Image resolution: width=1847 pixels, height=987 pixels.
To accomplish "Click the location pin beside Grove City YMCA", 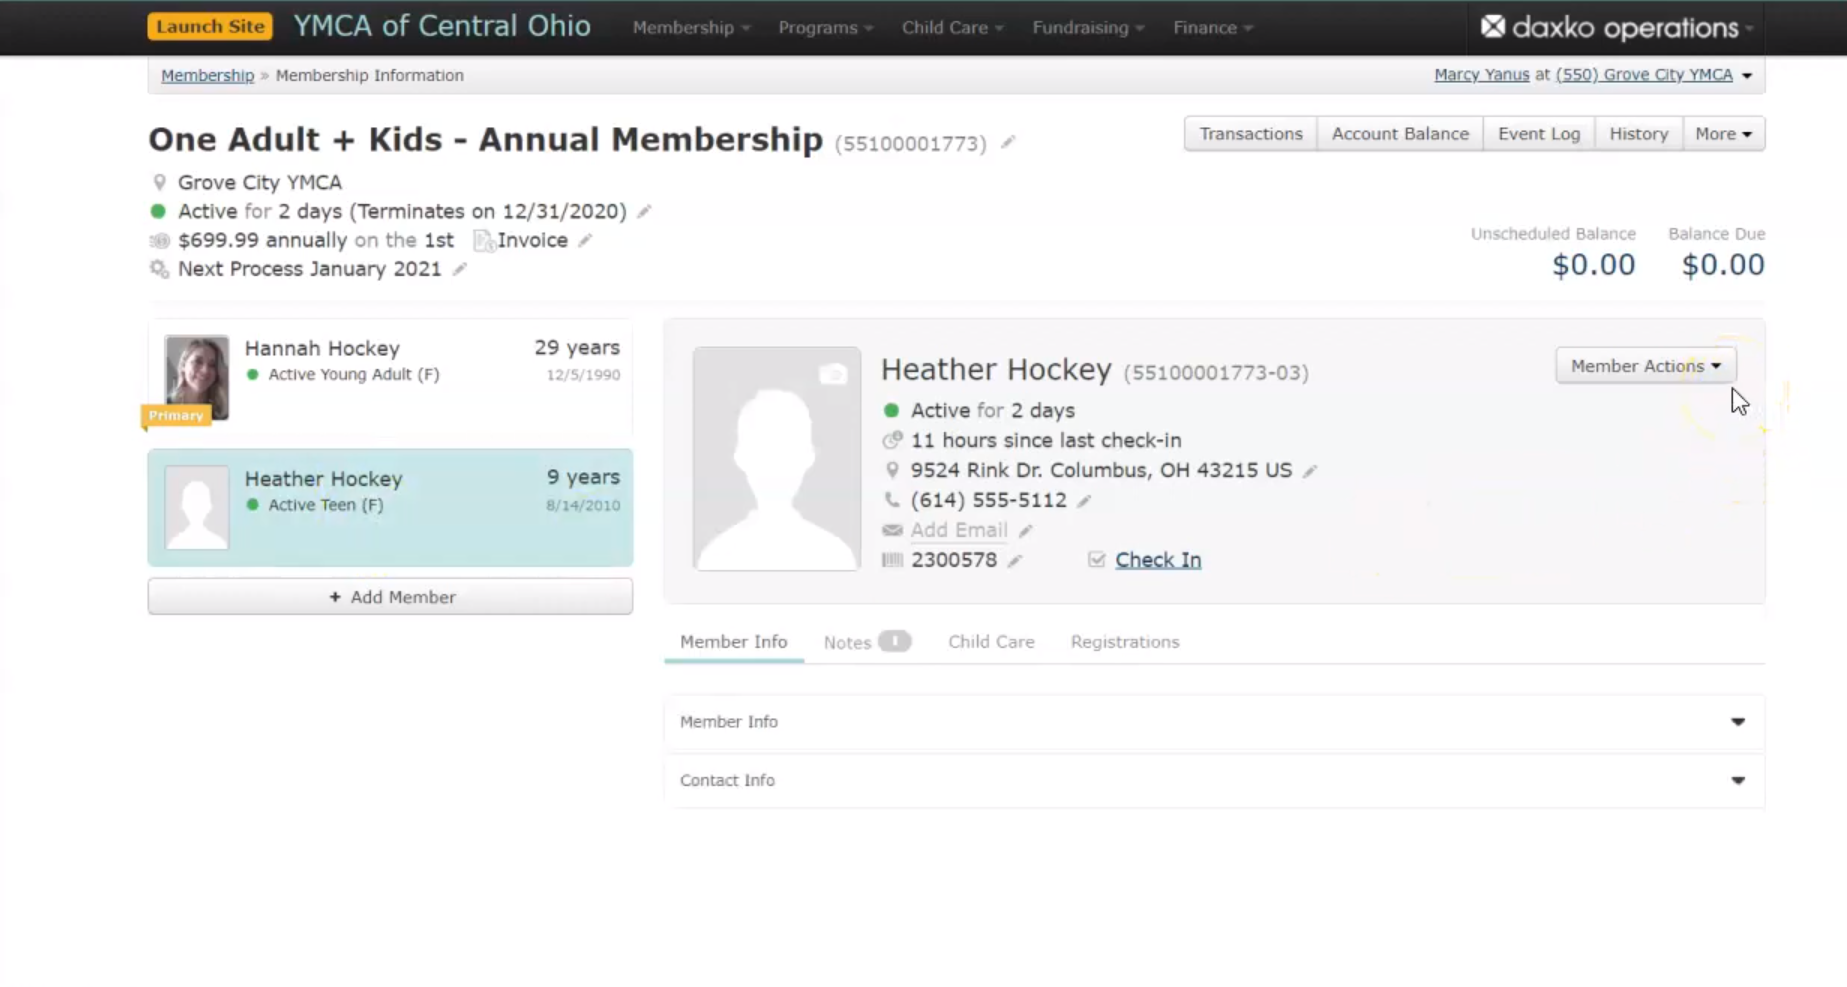I will pos(159,182).
